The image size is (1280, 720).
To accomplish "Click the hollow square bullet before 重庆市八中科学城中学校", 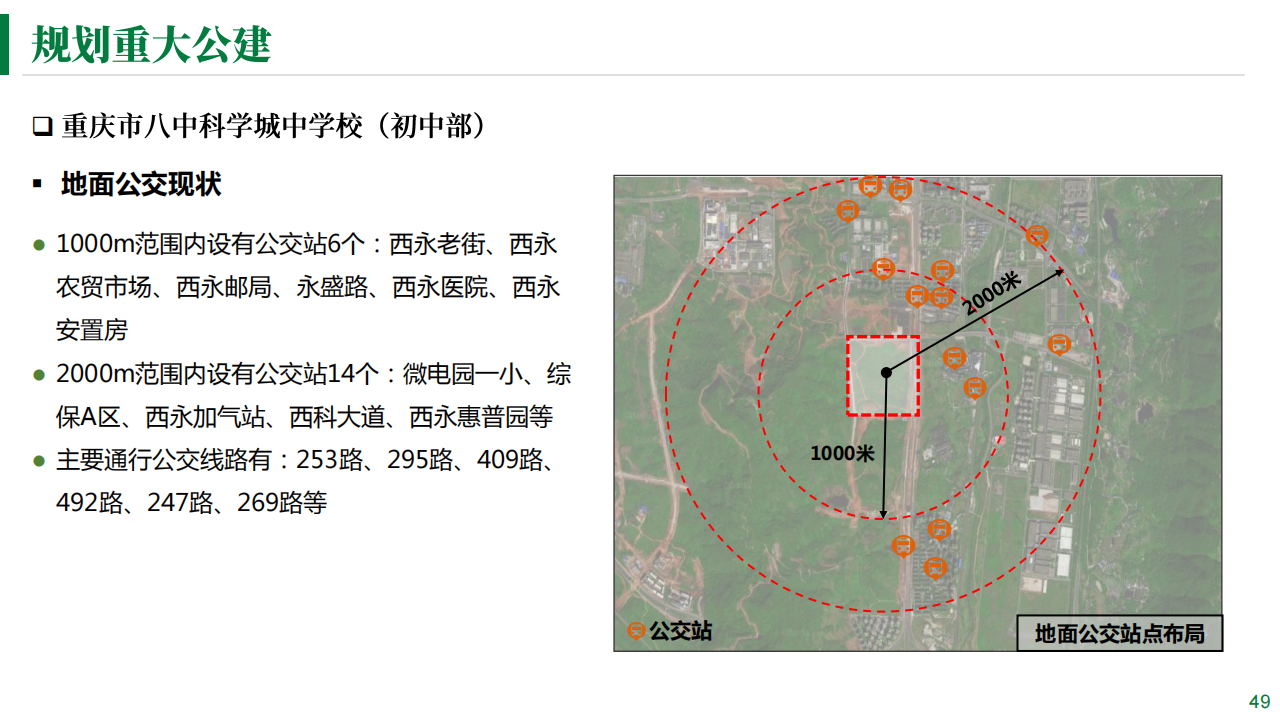I will (42, 128).
